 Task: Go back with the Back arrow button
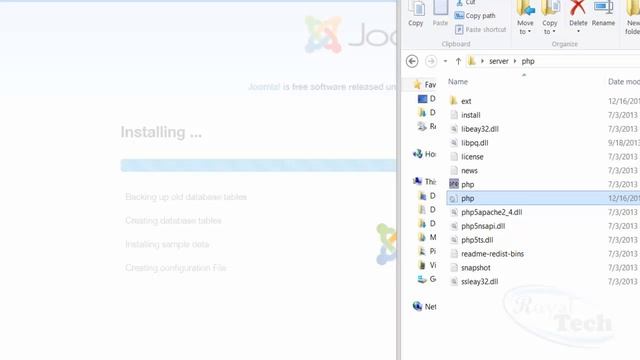pyautogui.click(x=412, y=61)
